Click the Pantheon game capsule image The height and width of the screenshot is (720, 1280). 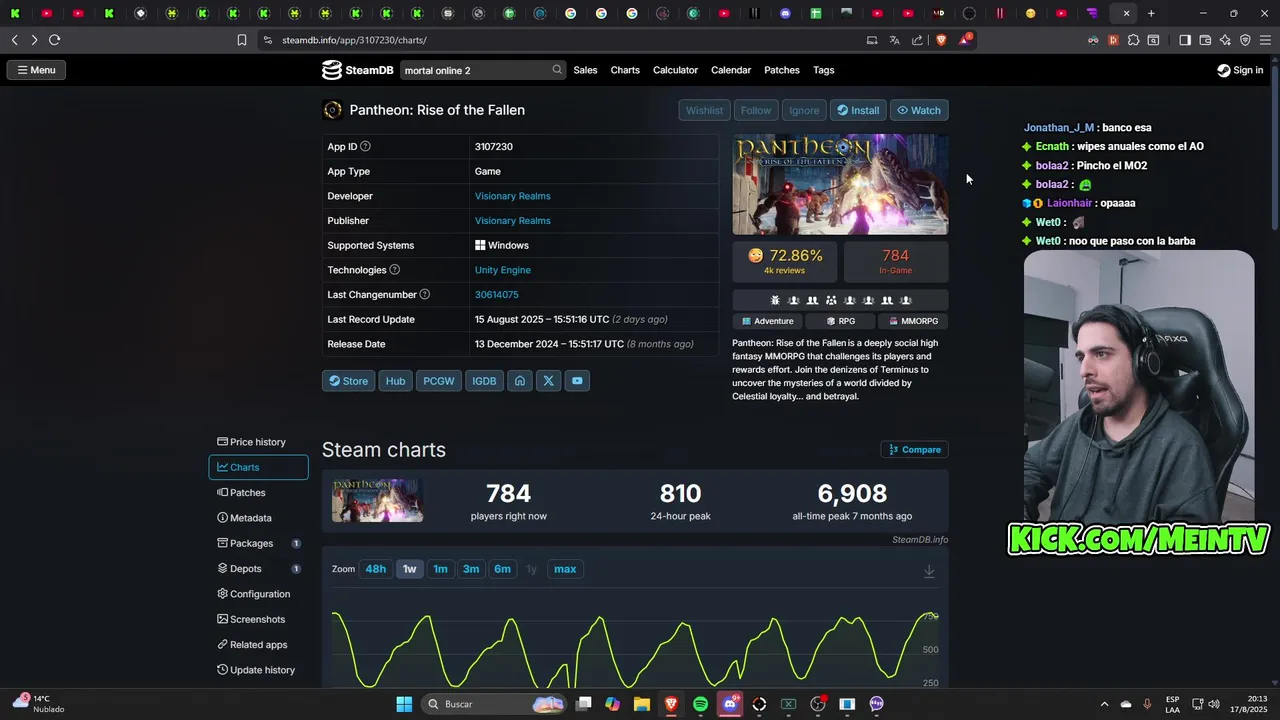point(840,184)
